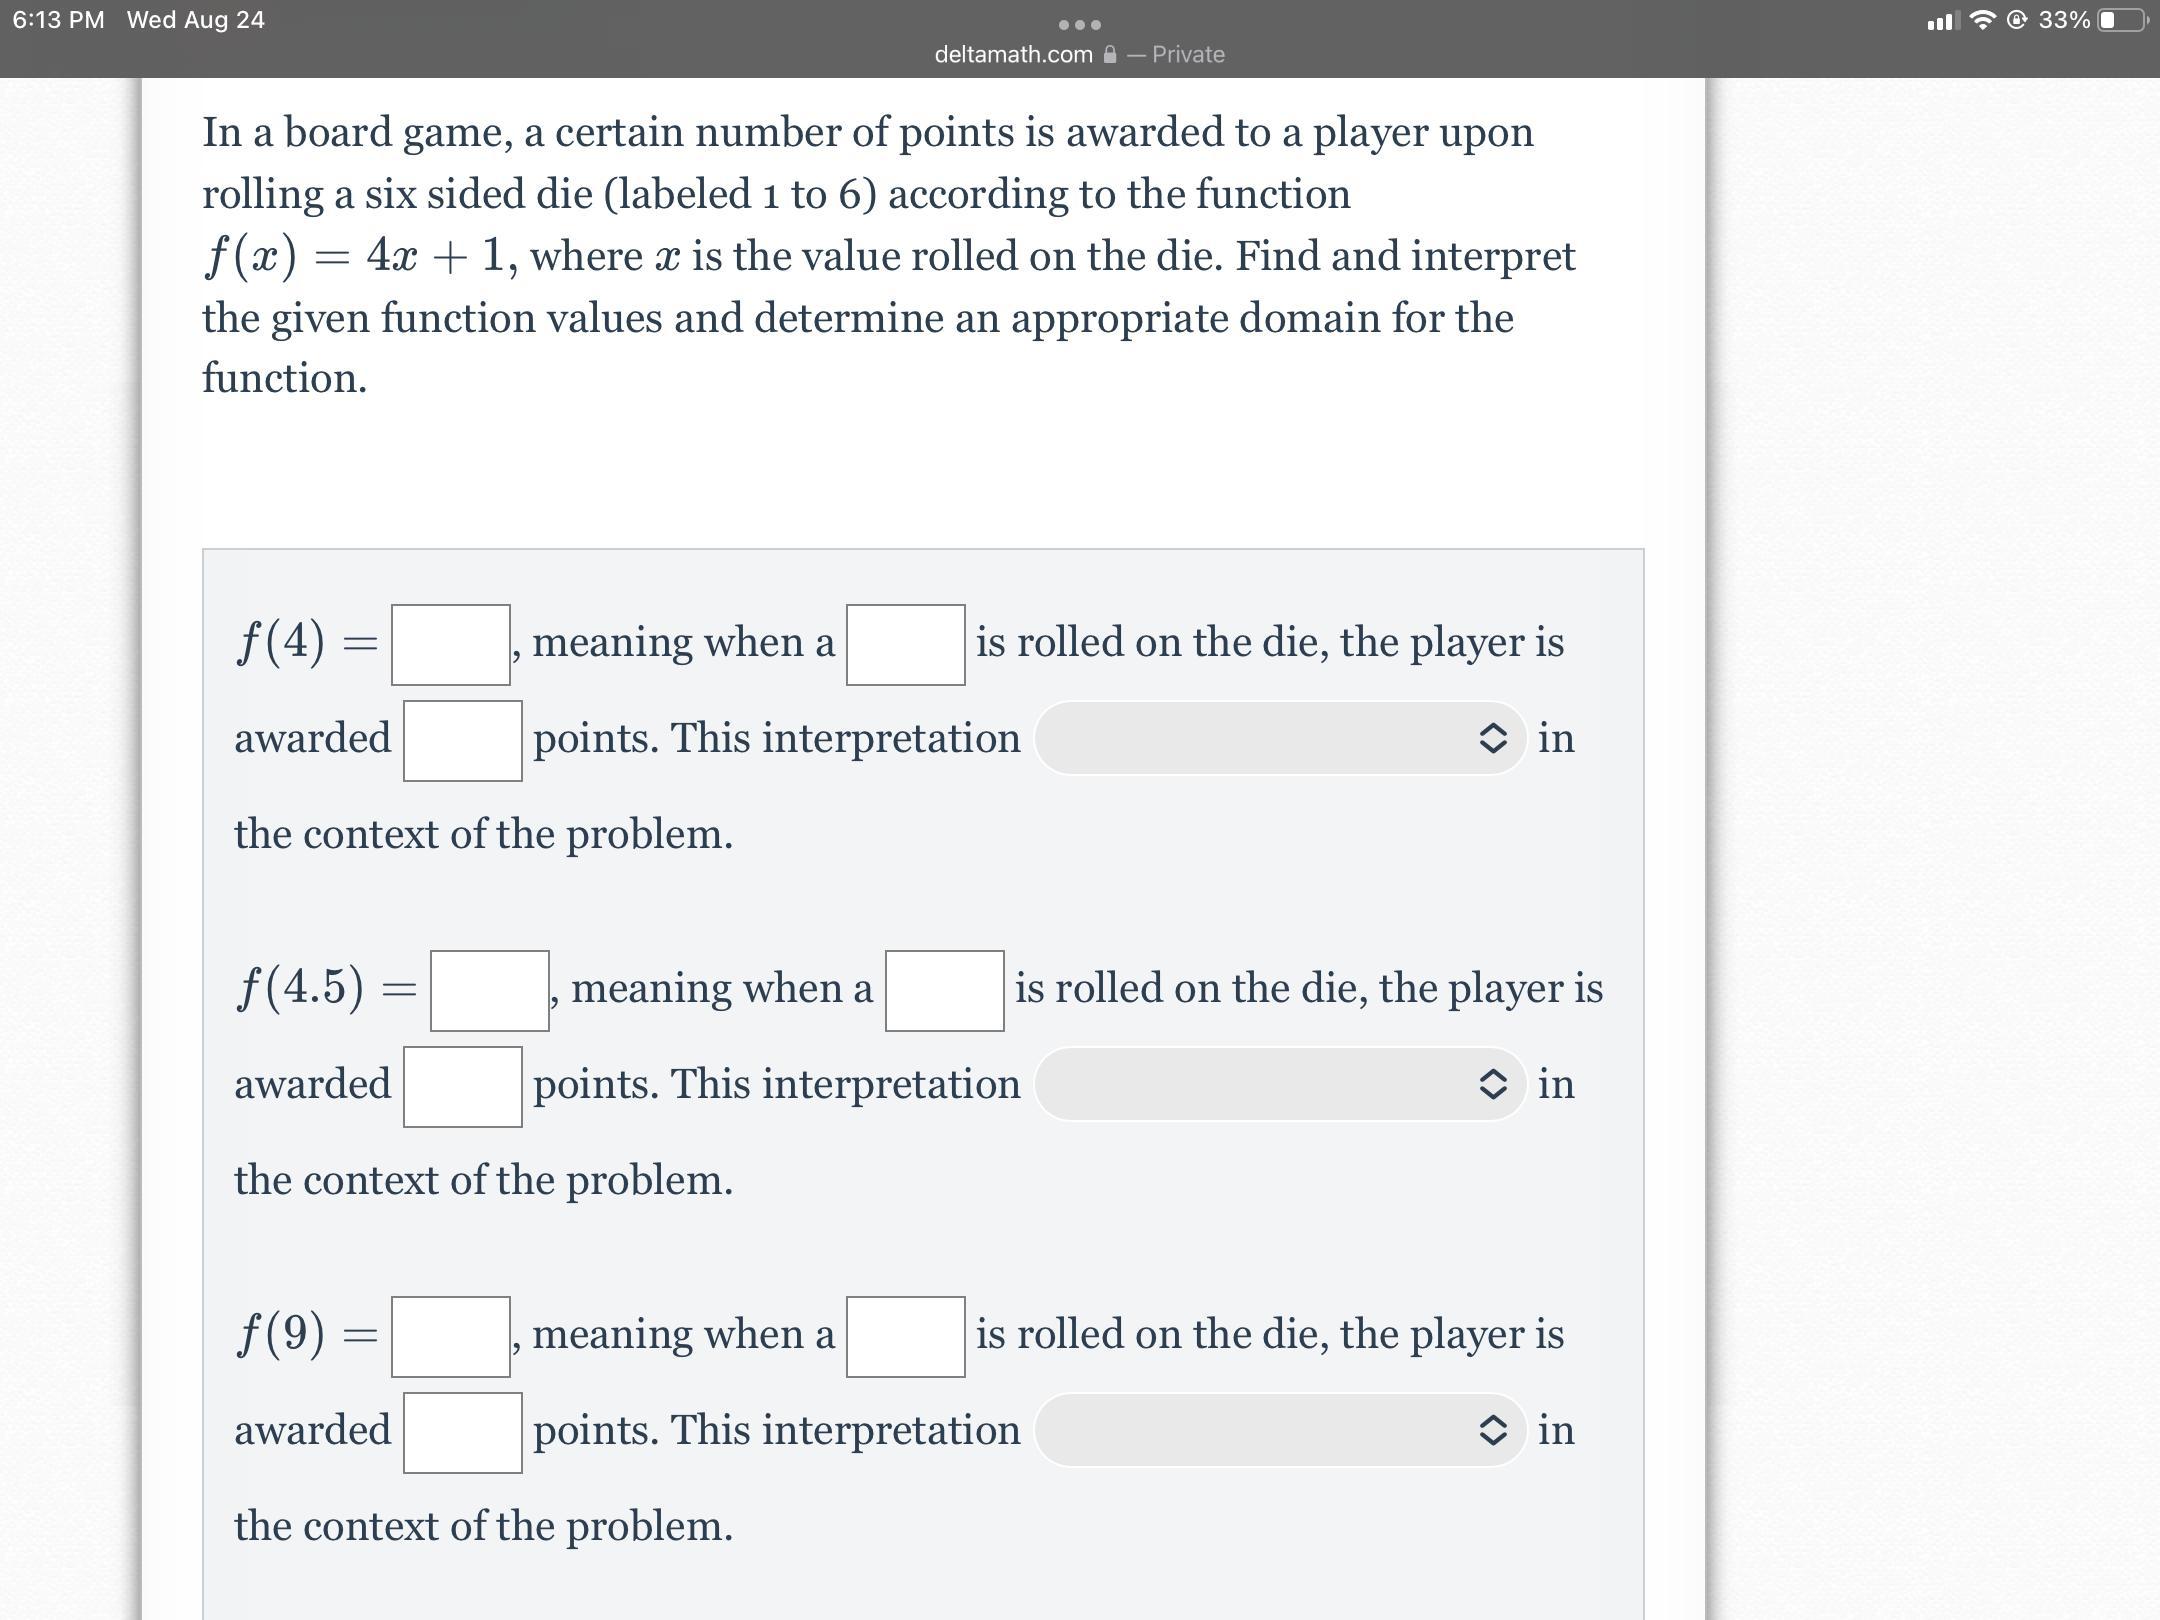Click the f(9) equals answer box
Image resolution: width=2160 pixels, height=1620 pixels.
451,1337
